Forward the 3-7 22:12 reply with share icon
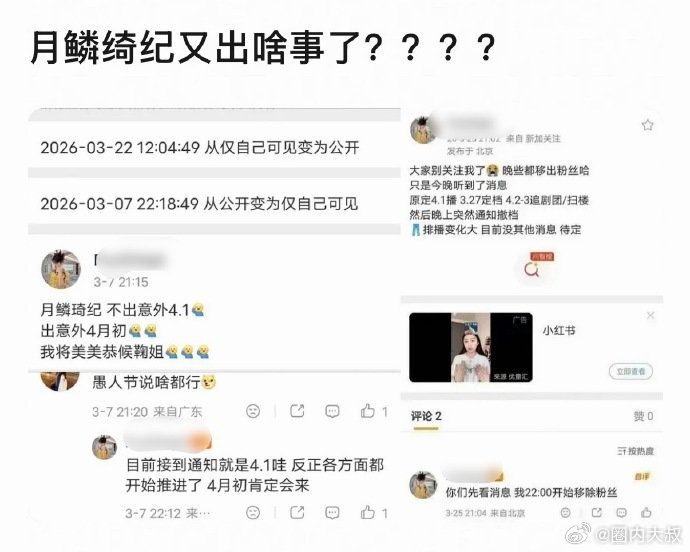 tap(297, 512)
